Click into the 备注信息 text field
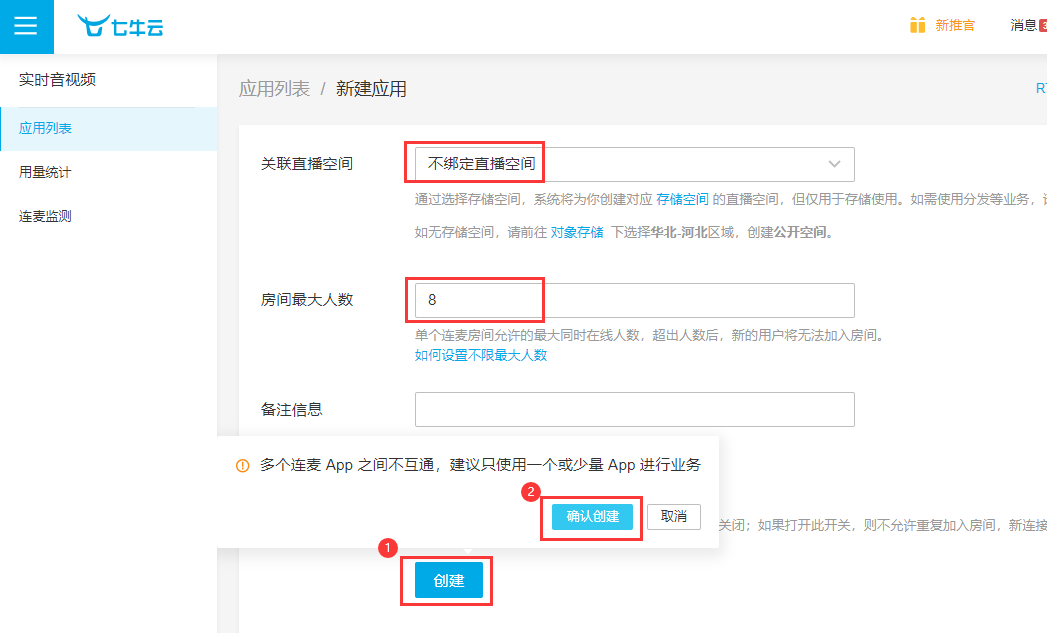 (634, 409)
